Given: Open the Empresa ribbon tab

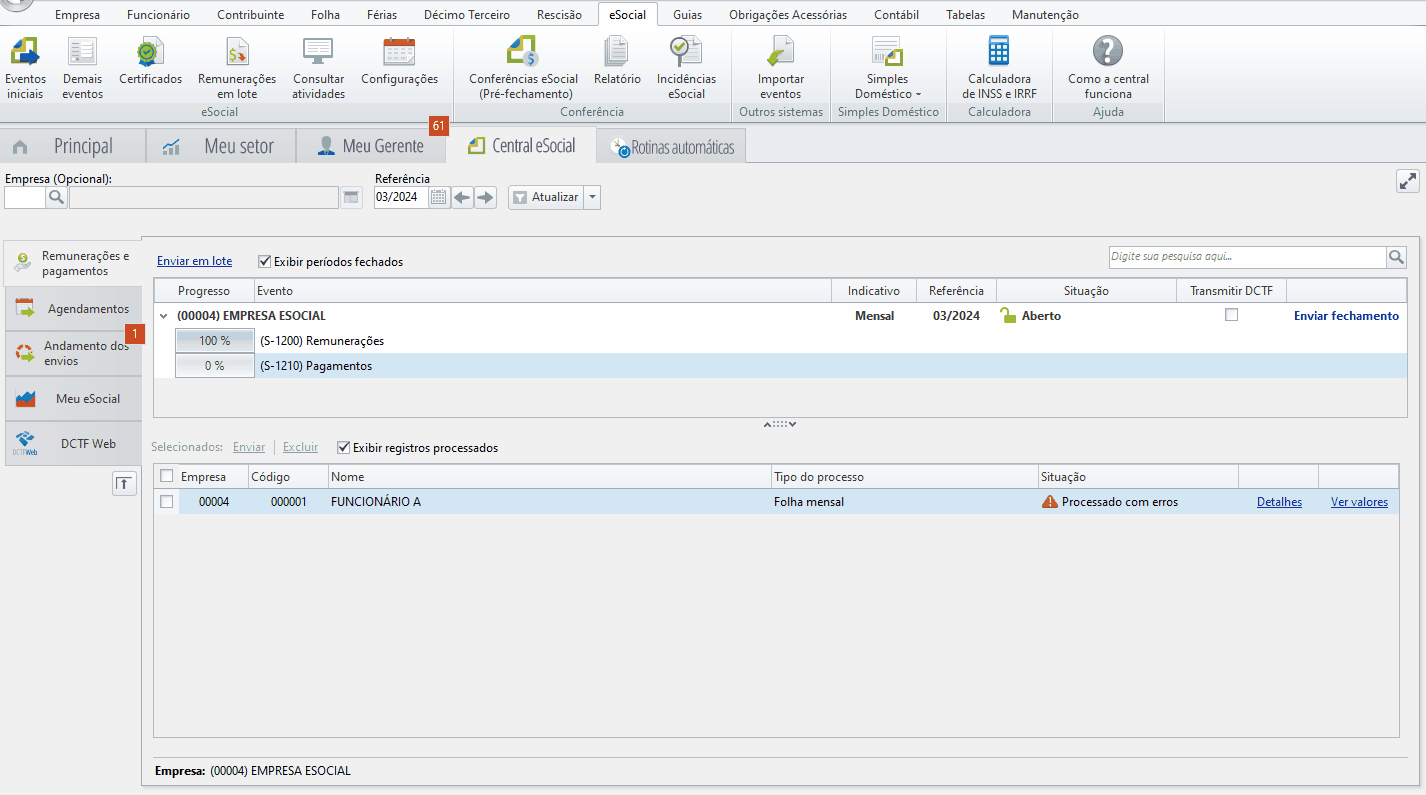Looking at the screenshot, I should (78, 15).
